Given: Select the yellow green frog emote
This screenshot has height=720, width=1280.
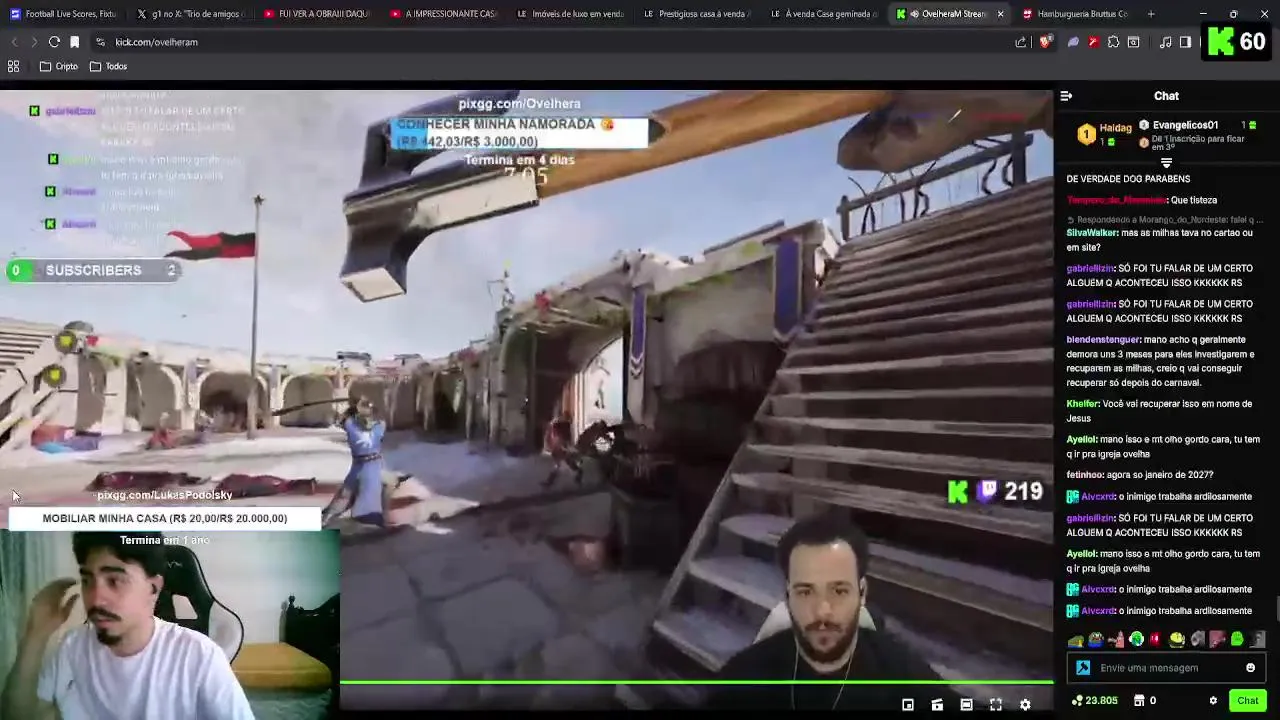Looking at the screenshot, I should [x=1177, y=640].
